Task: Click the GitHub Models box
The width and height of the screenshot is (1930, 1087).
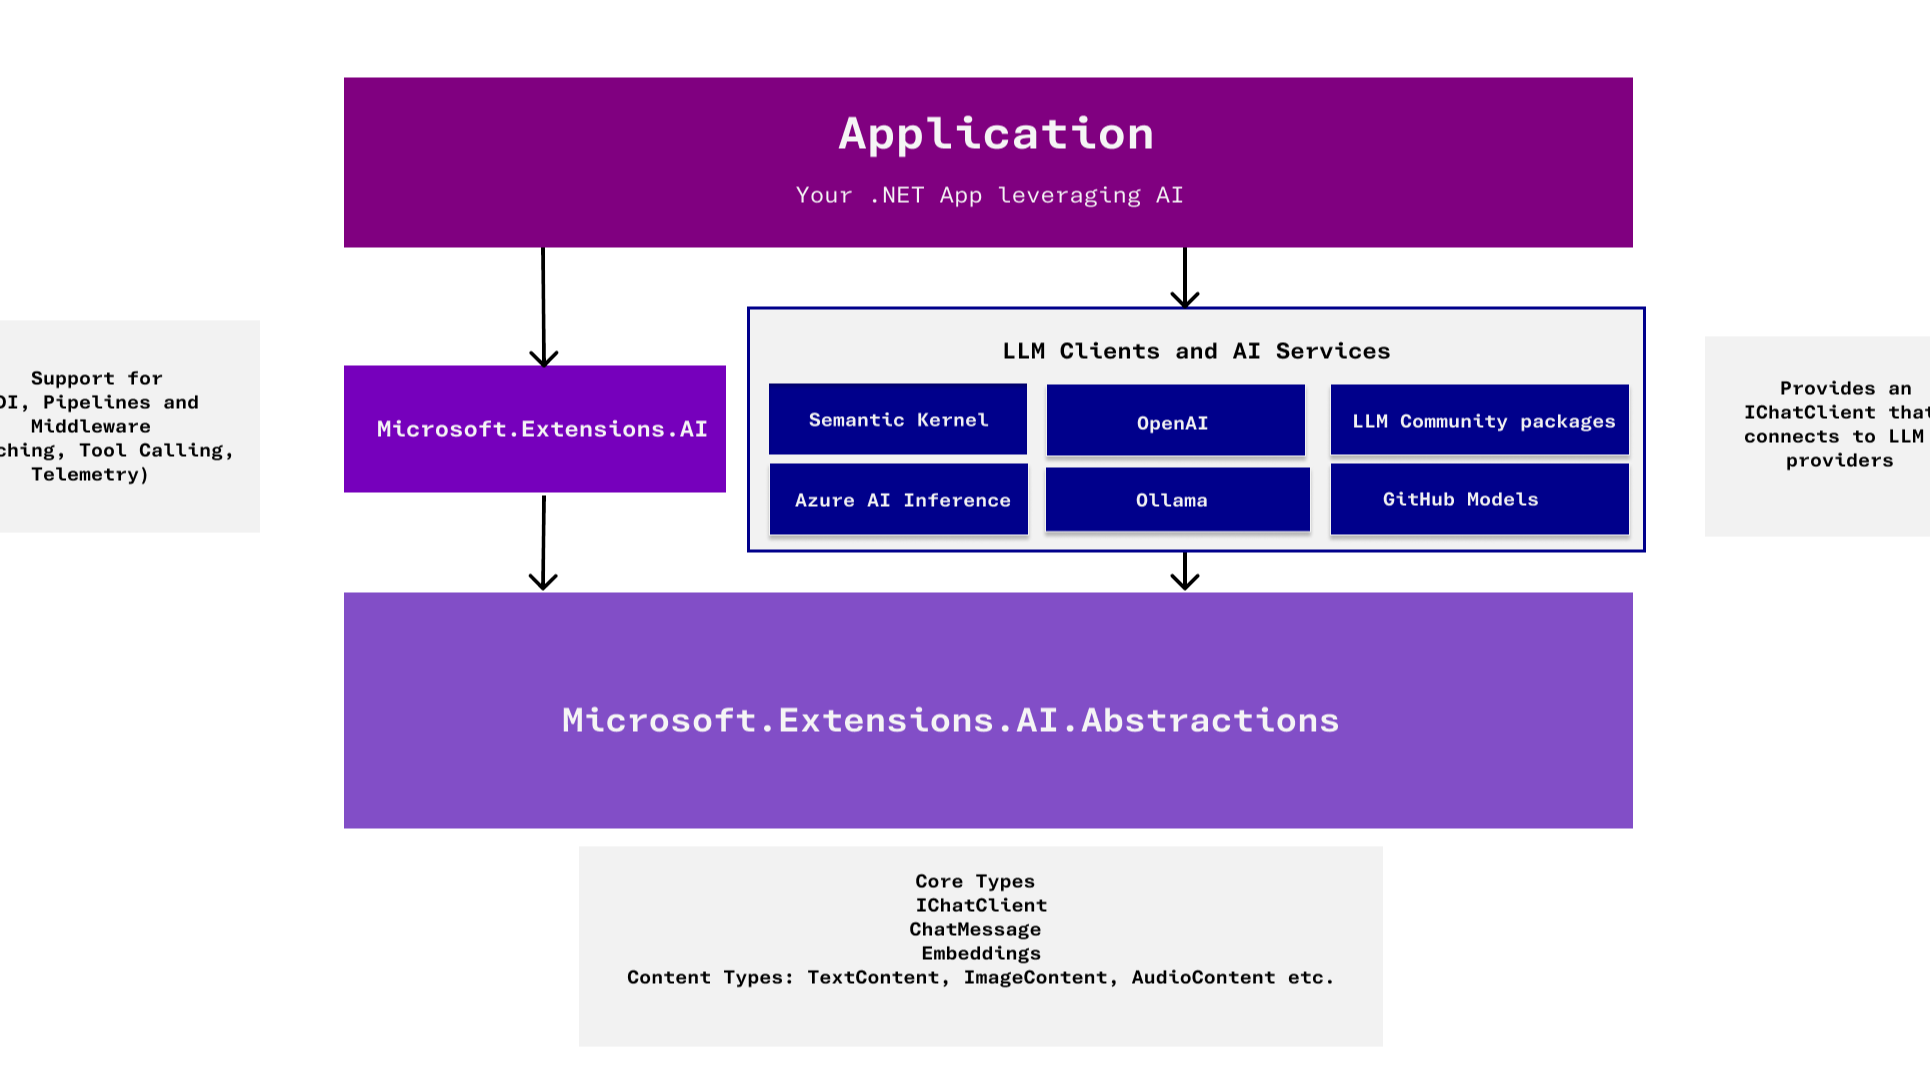Action: coord(1480,499)
